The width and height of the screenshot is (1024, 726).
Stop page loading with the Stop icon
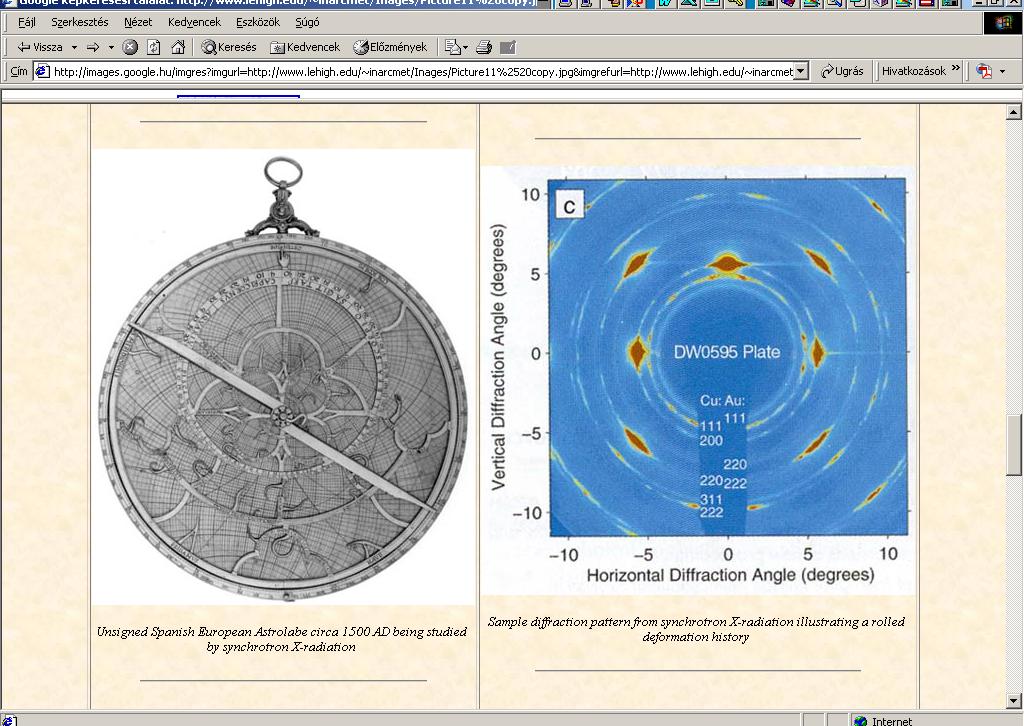[x=130, y=47]
